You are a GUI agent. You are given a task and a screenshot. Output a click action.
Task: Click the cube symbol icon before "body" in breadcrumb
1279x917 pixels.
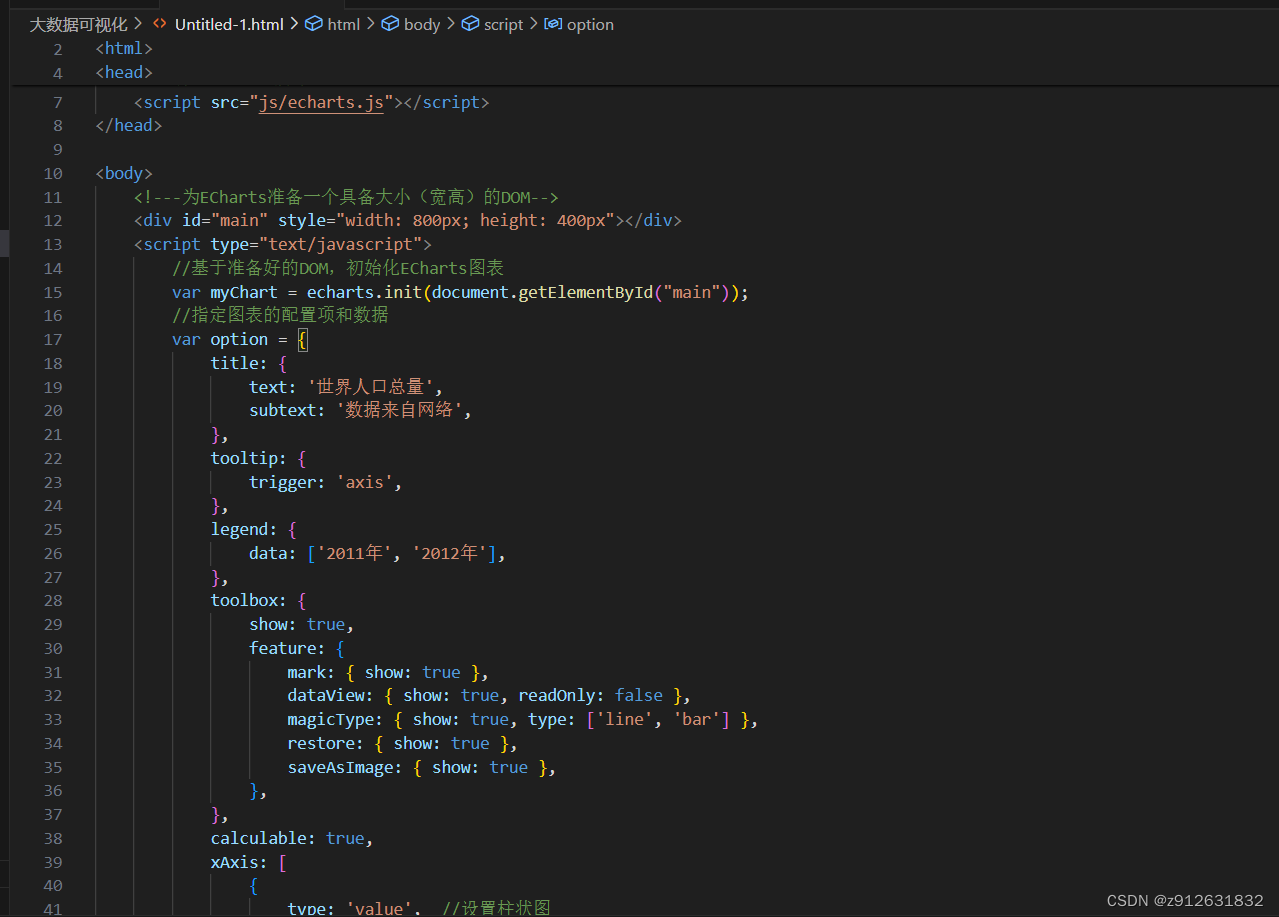click(x=390, y=24)
